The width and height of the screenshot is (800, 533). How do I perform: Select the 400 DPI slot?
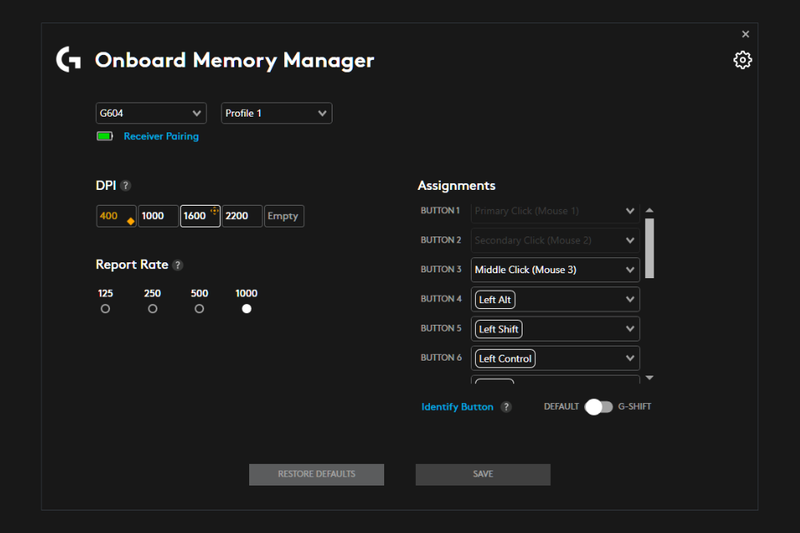(x=116, y=216)
